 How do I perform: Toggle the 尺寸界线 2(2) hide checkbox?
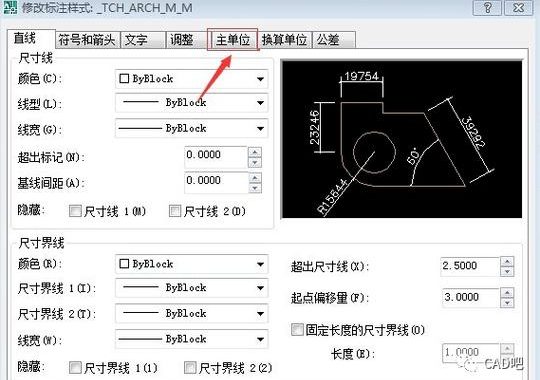190,368
